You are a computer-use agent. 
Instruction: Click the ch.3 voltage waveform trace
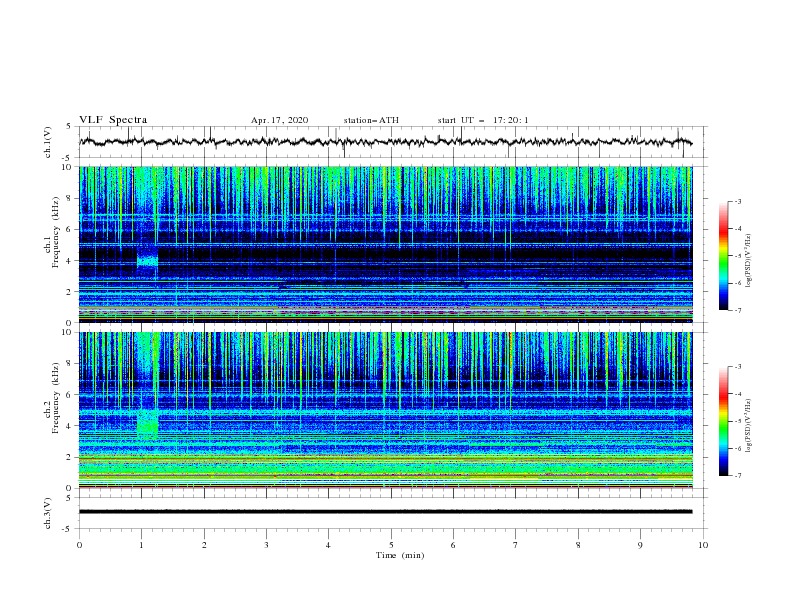point(386,512)
